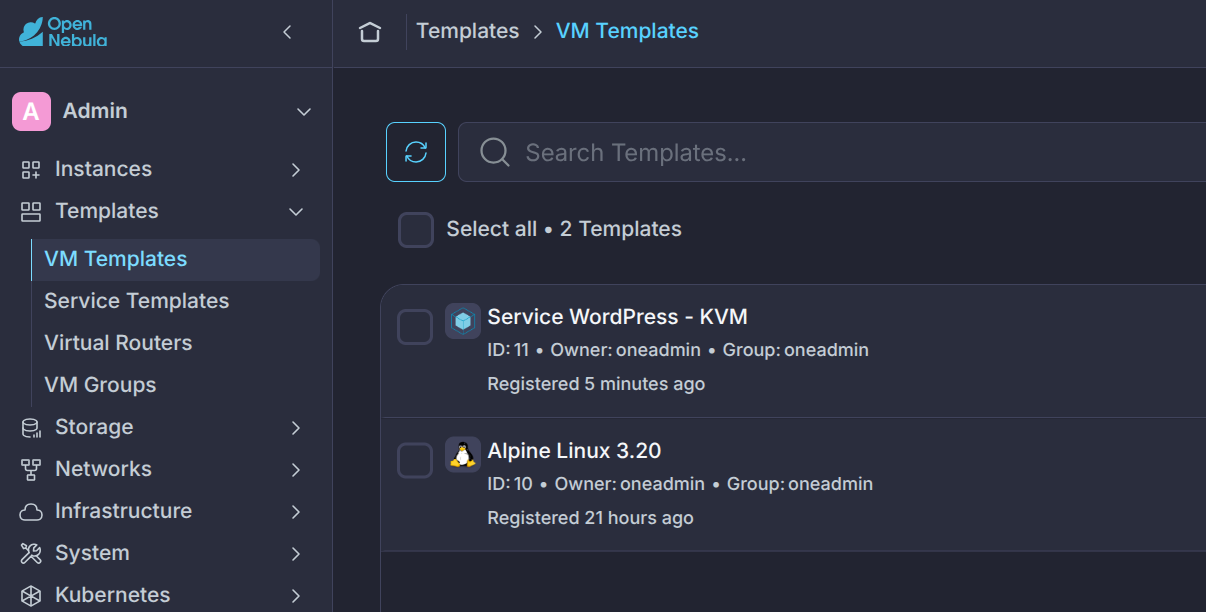Click the Service WordPress template logo
1206x612 pixels.
click(x=463, y=321)
